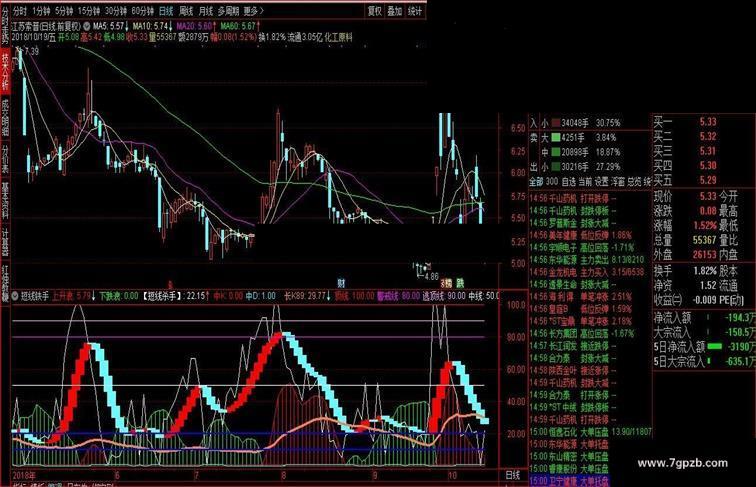Click 总资 tab in alerts panel
Screen dimensions: 756x487
pyautogui.click(x=634, y=182)
